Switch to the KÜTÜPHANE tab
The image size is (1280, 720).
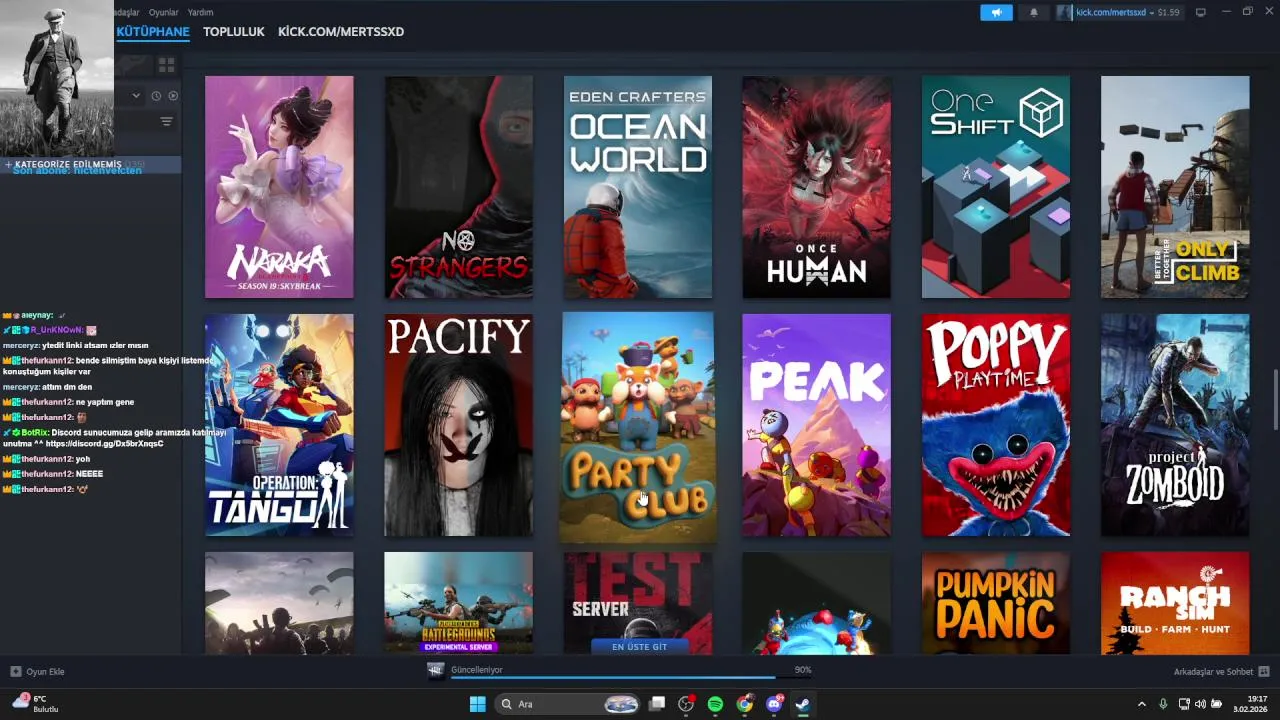coord(153,32)
